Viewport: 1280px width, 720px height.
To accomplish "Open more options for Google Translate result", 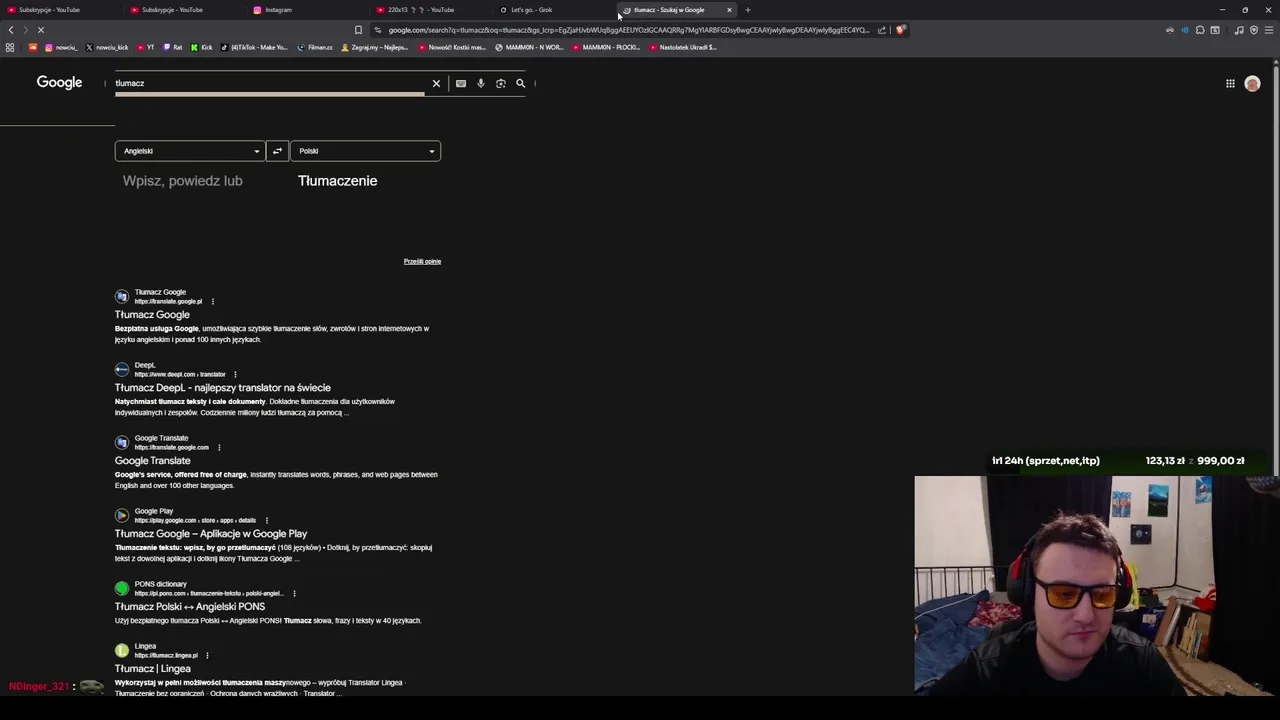I will coord(219,447).
